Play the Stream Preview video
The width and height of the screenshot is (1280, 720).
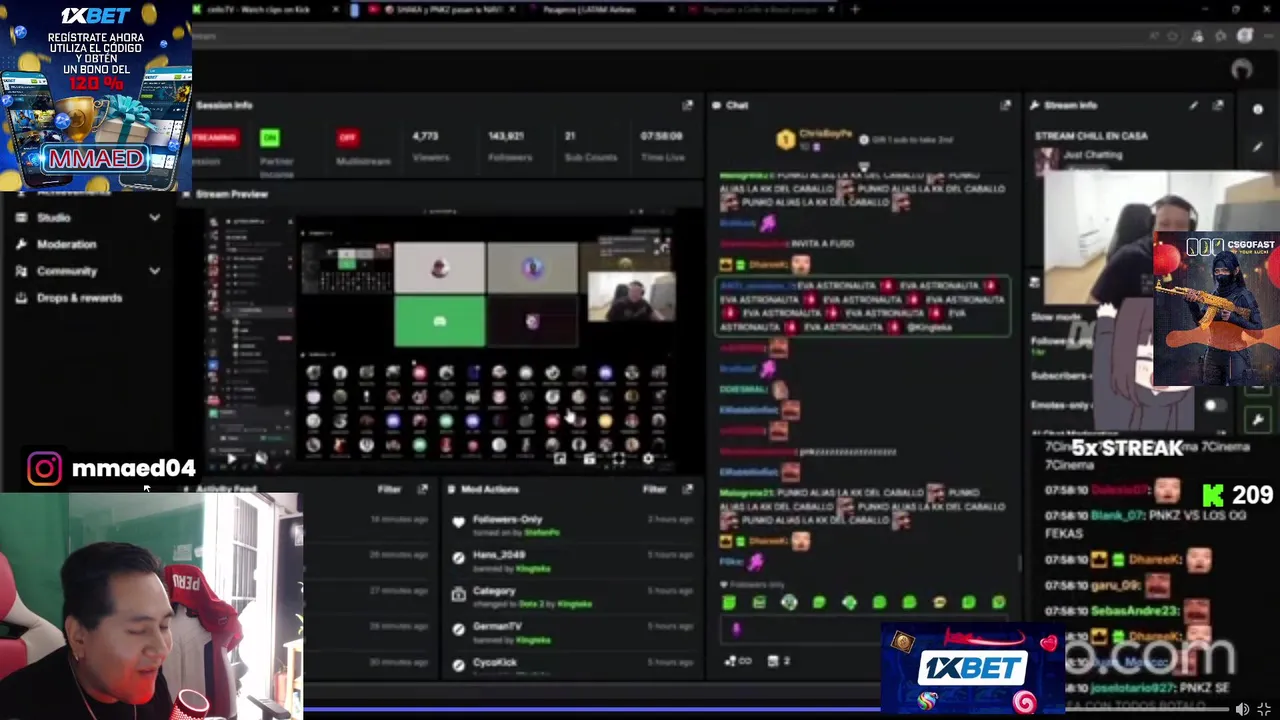[x=232, y=459]
